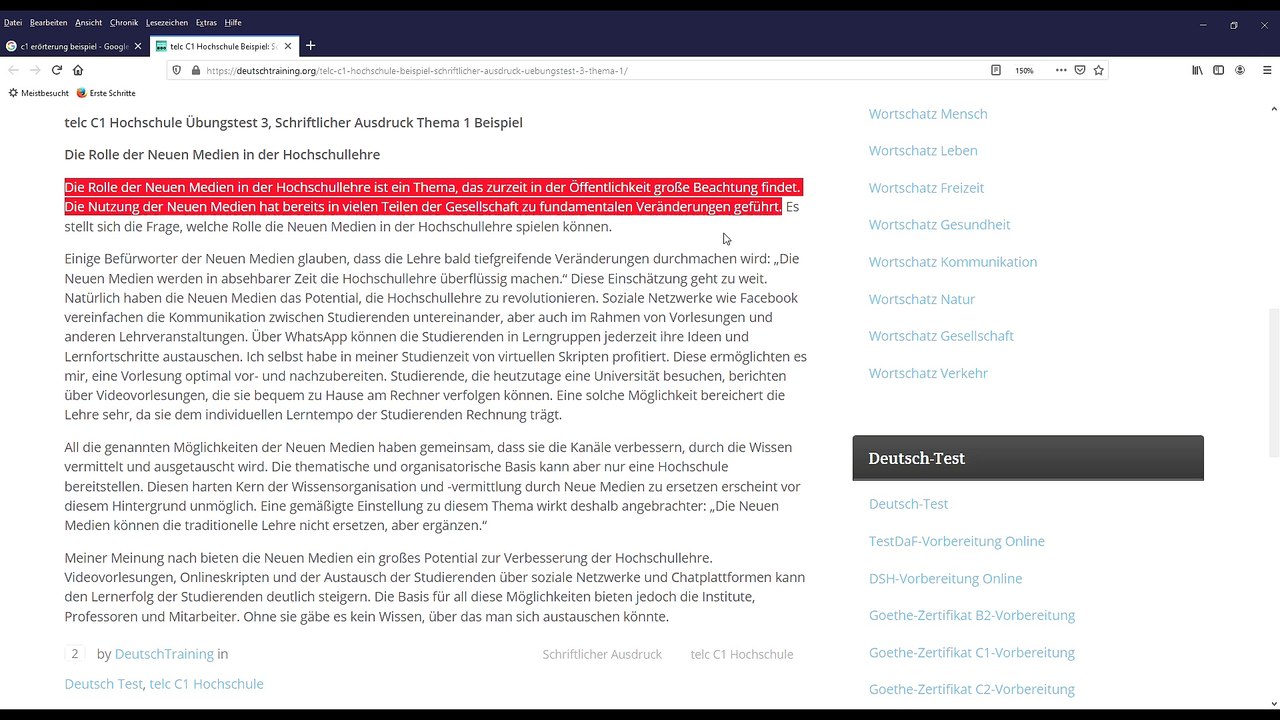
Task: Open the Datei menu
Action: (x=13, y=22)
